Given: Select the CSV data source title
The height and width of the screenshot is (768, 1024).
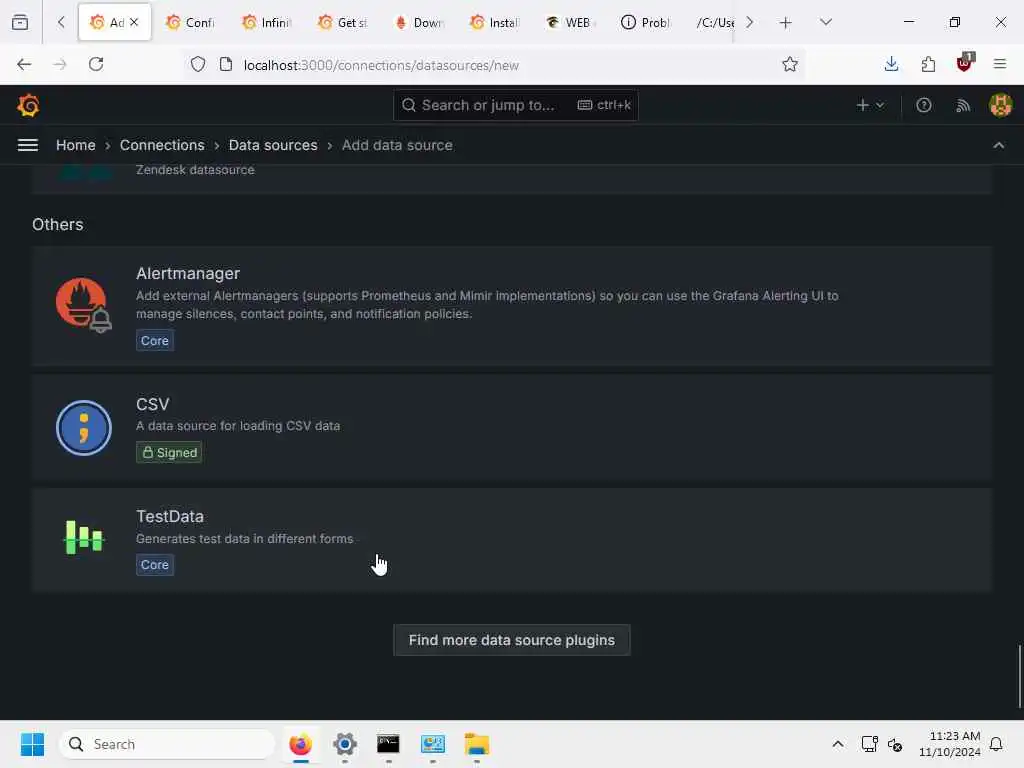Looking at the screenshot, I should (x=152, y=404).
